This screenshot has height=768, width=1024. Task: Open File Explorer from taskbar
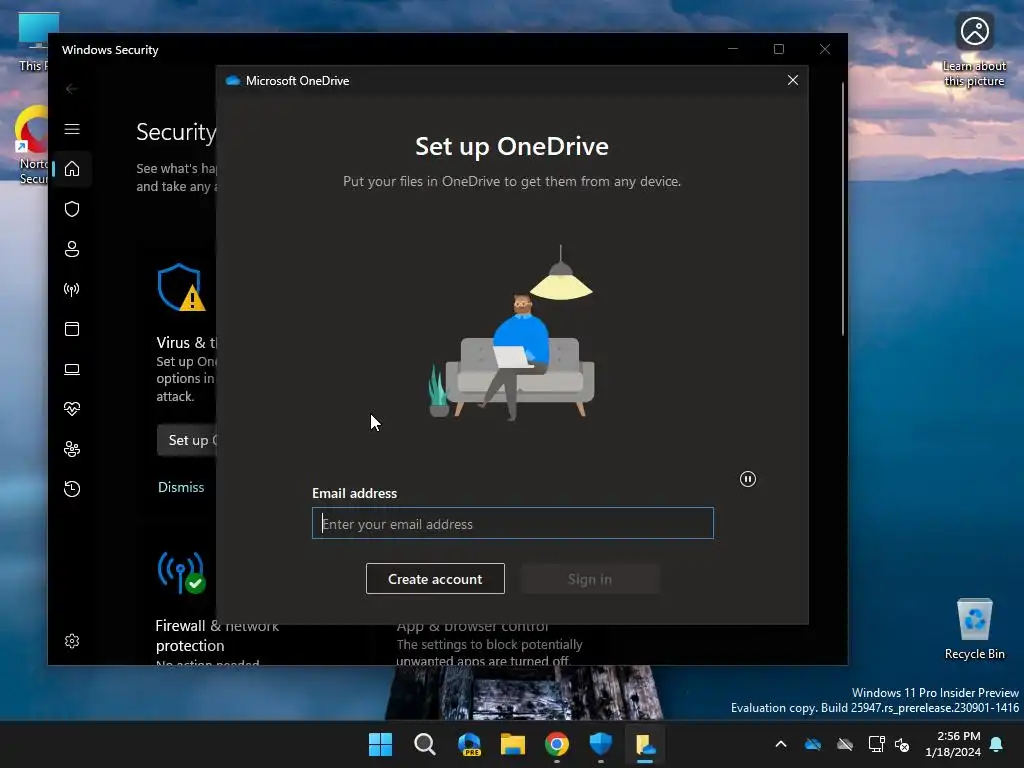click(x=513, y=744)
